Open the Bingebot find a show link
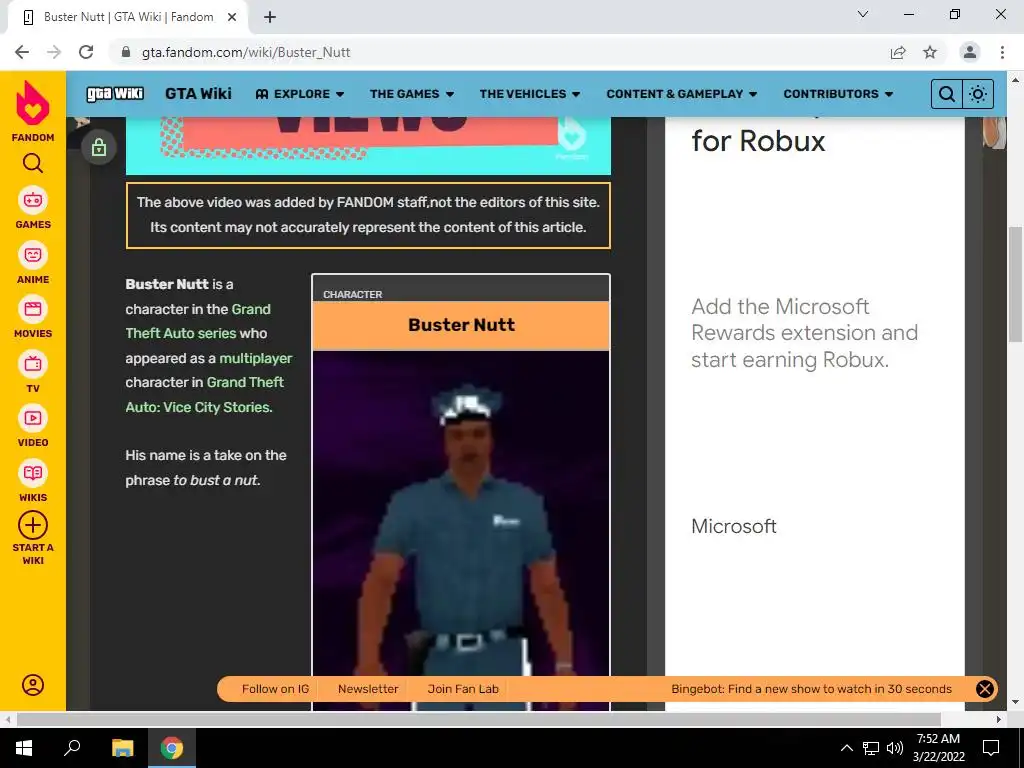 click(811, 689)
